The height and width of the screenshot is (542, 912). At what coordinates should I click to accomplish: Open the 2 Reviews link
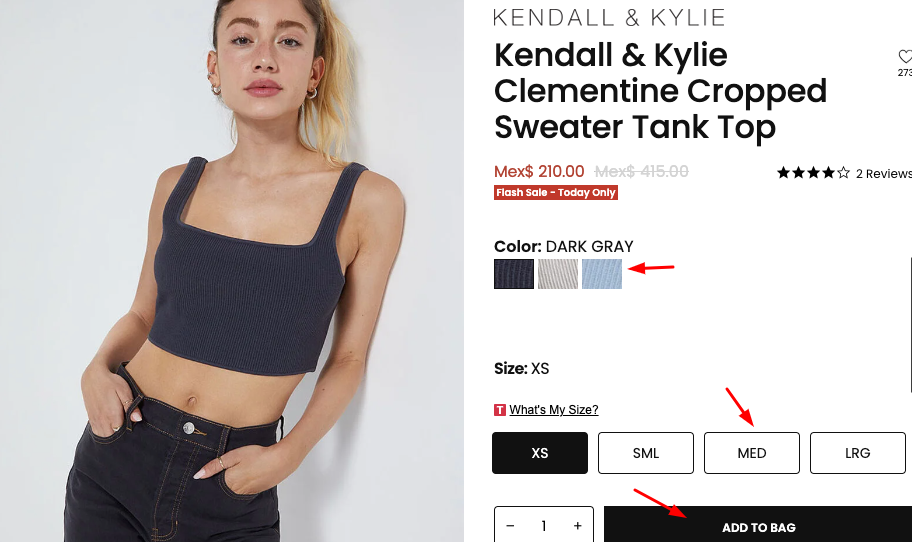point(884,173)
